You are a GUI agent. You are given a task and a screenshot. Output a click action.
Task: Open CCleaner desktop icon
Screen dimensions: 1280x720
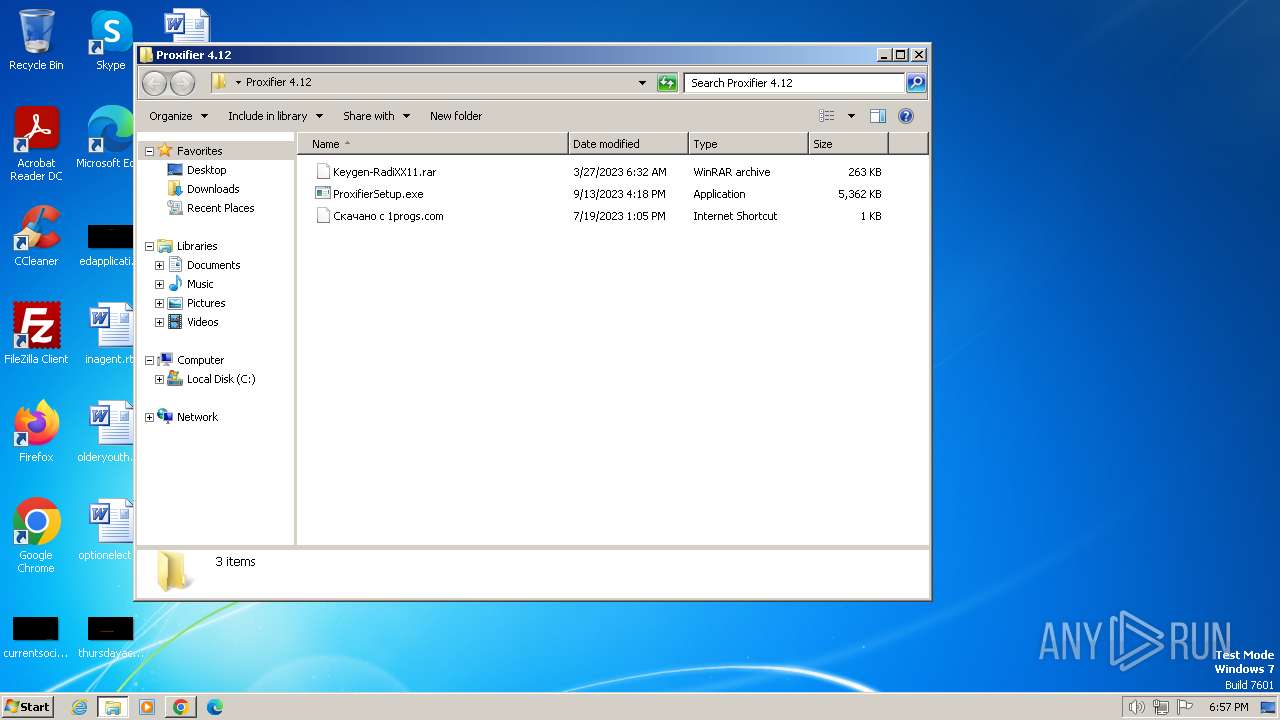36,236
